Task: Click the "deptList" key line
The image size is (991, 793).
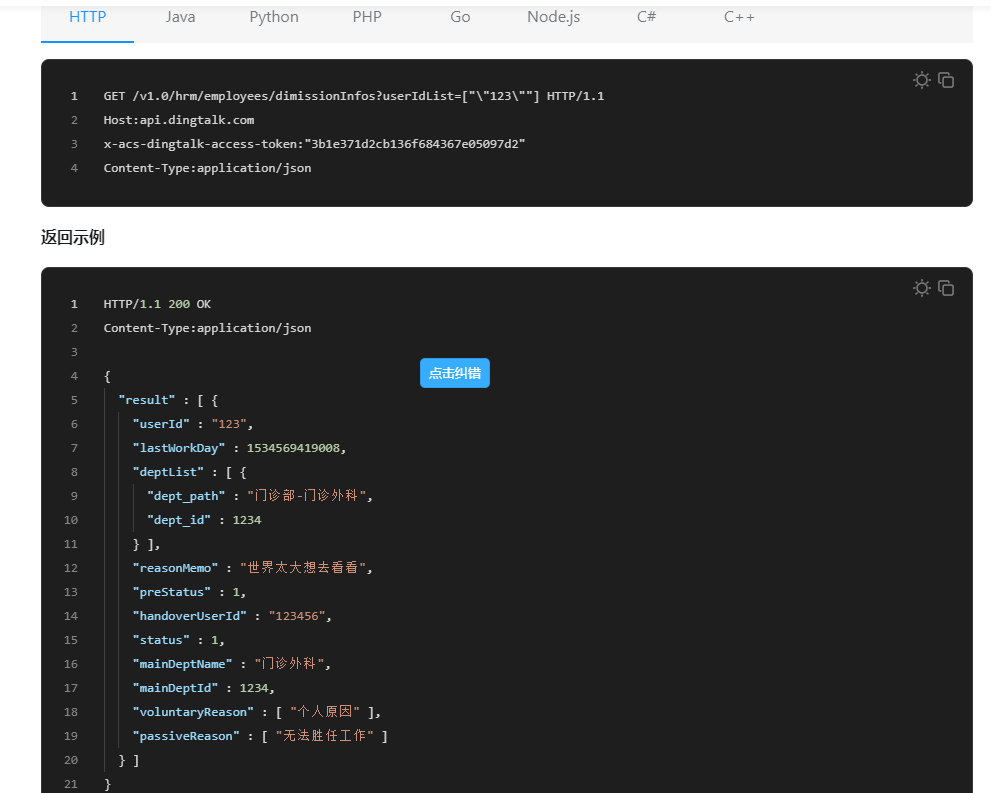Action: coord(190,472)
